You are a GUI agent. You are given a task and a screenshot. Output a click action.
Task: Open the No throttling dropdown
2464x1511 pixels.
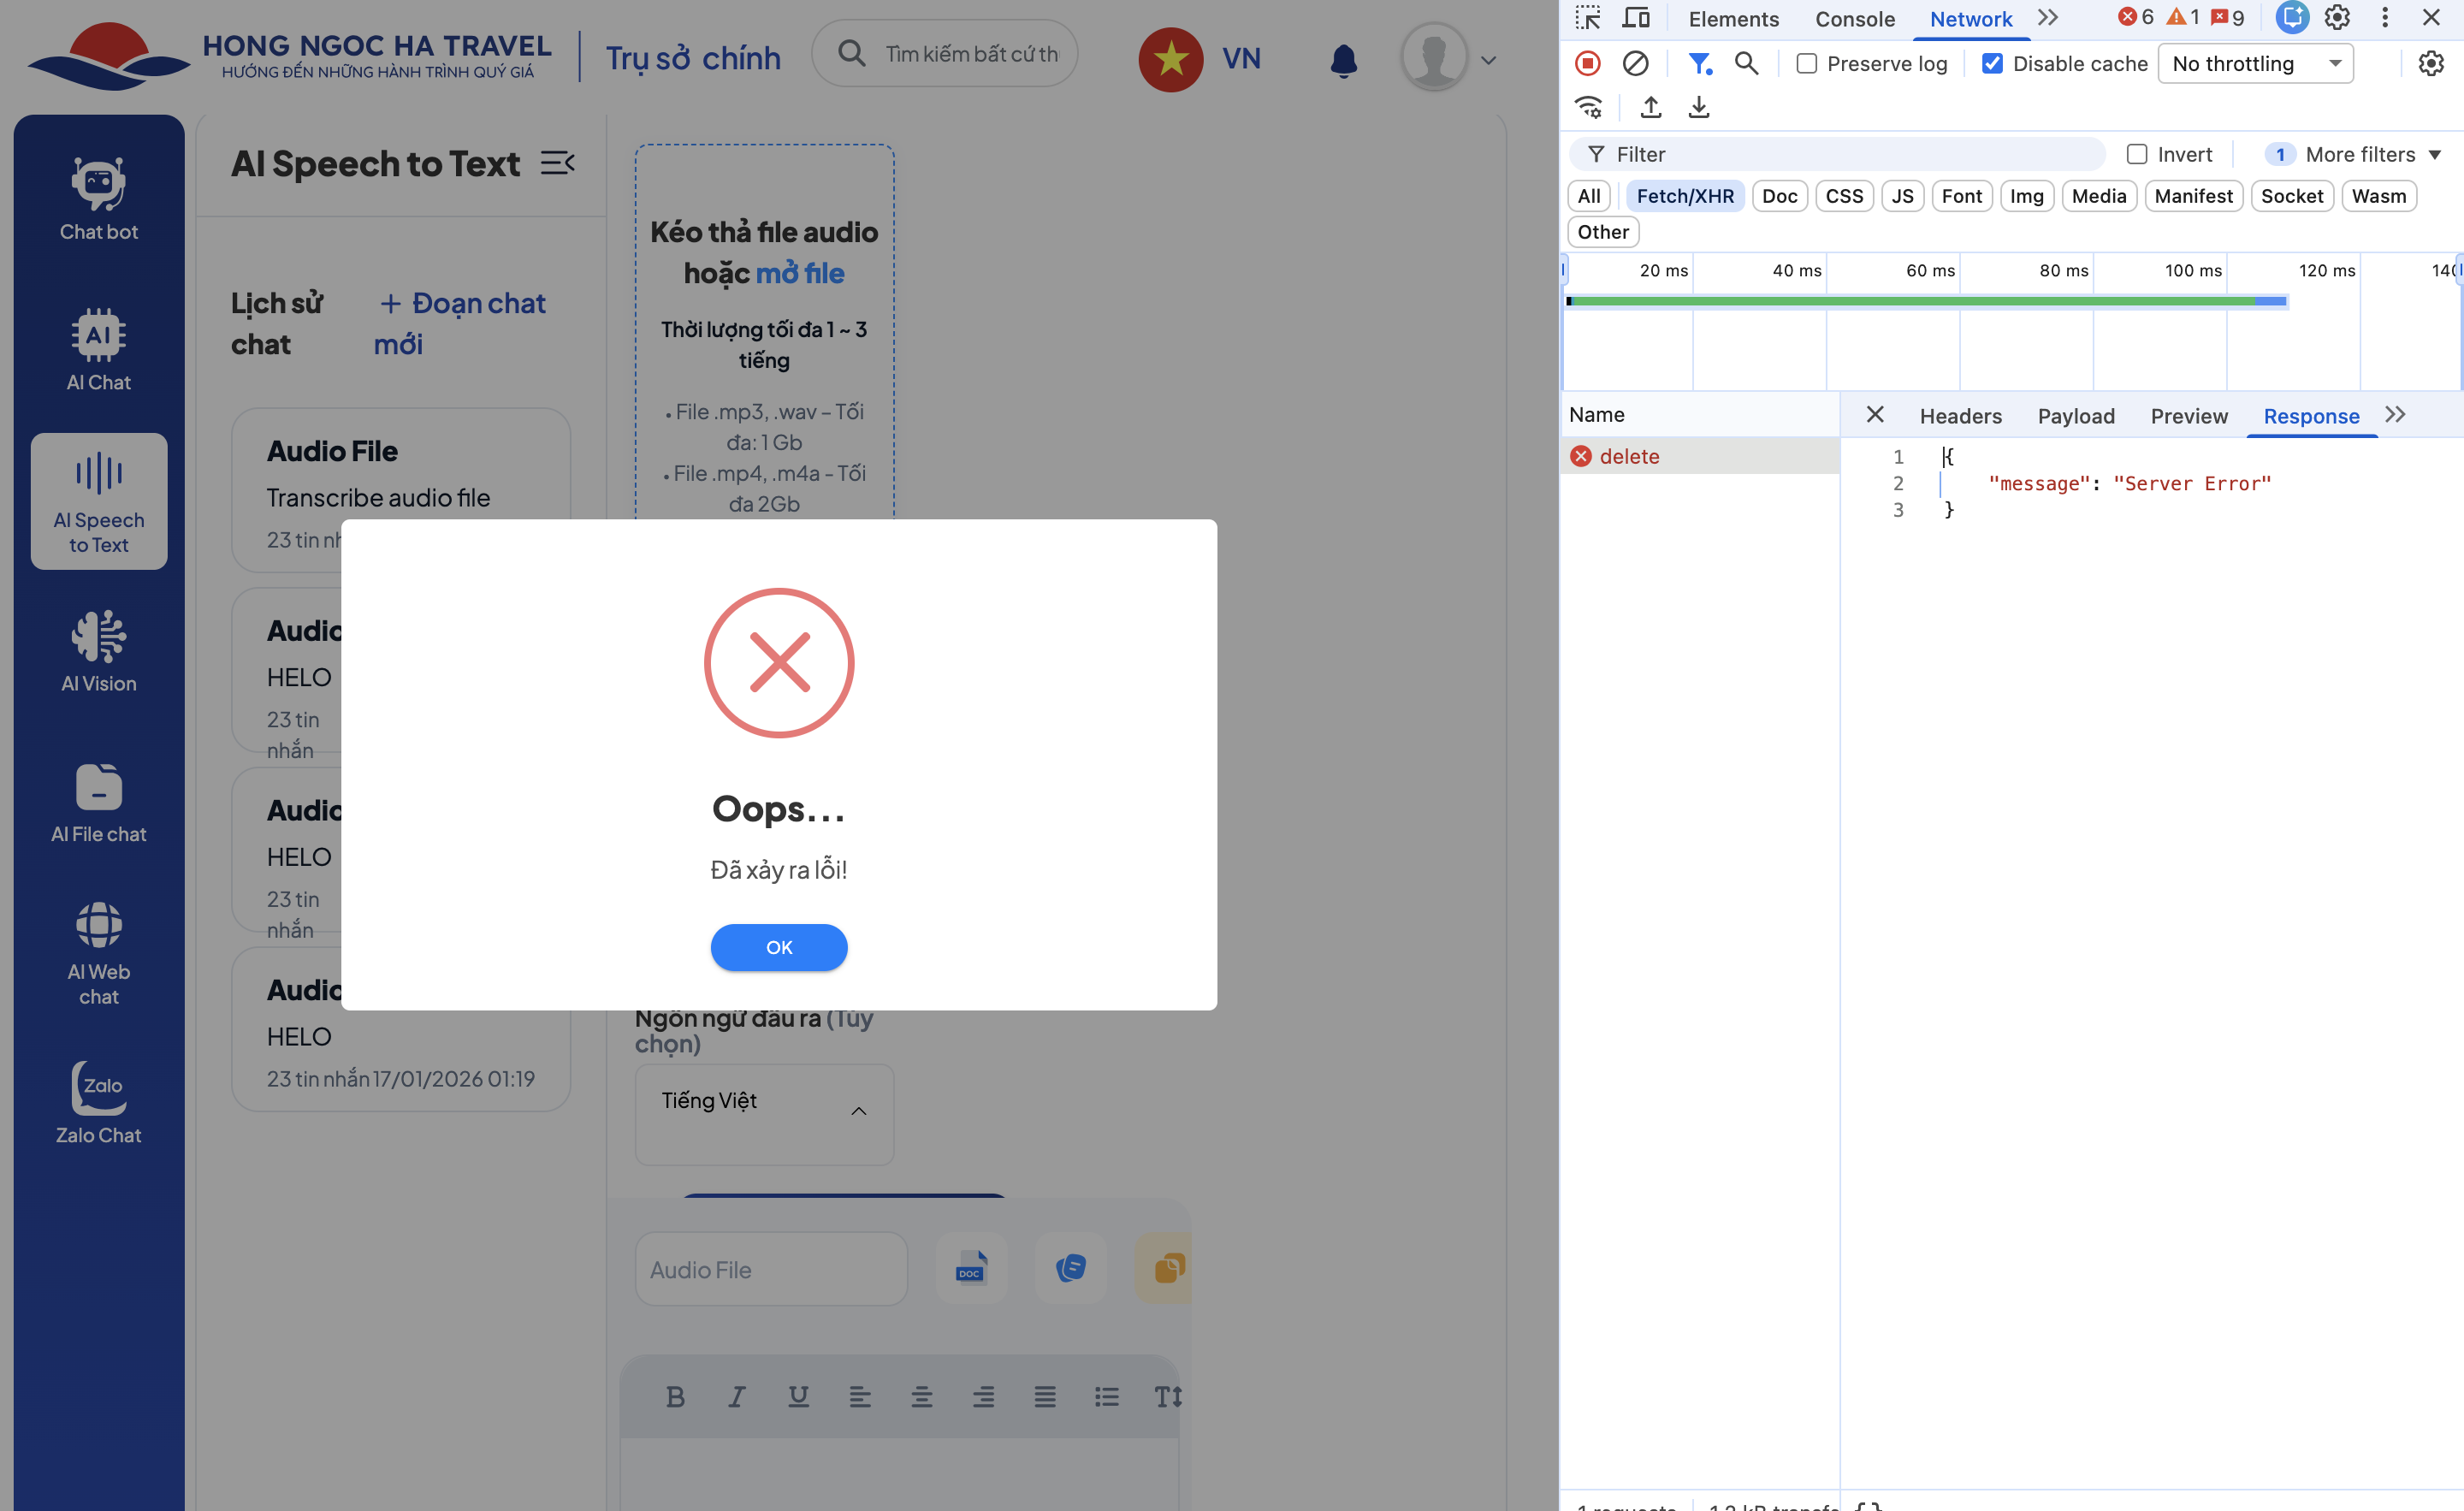point(2256,63)
